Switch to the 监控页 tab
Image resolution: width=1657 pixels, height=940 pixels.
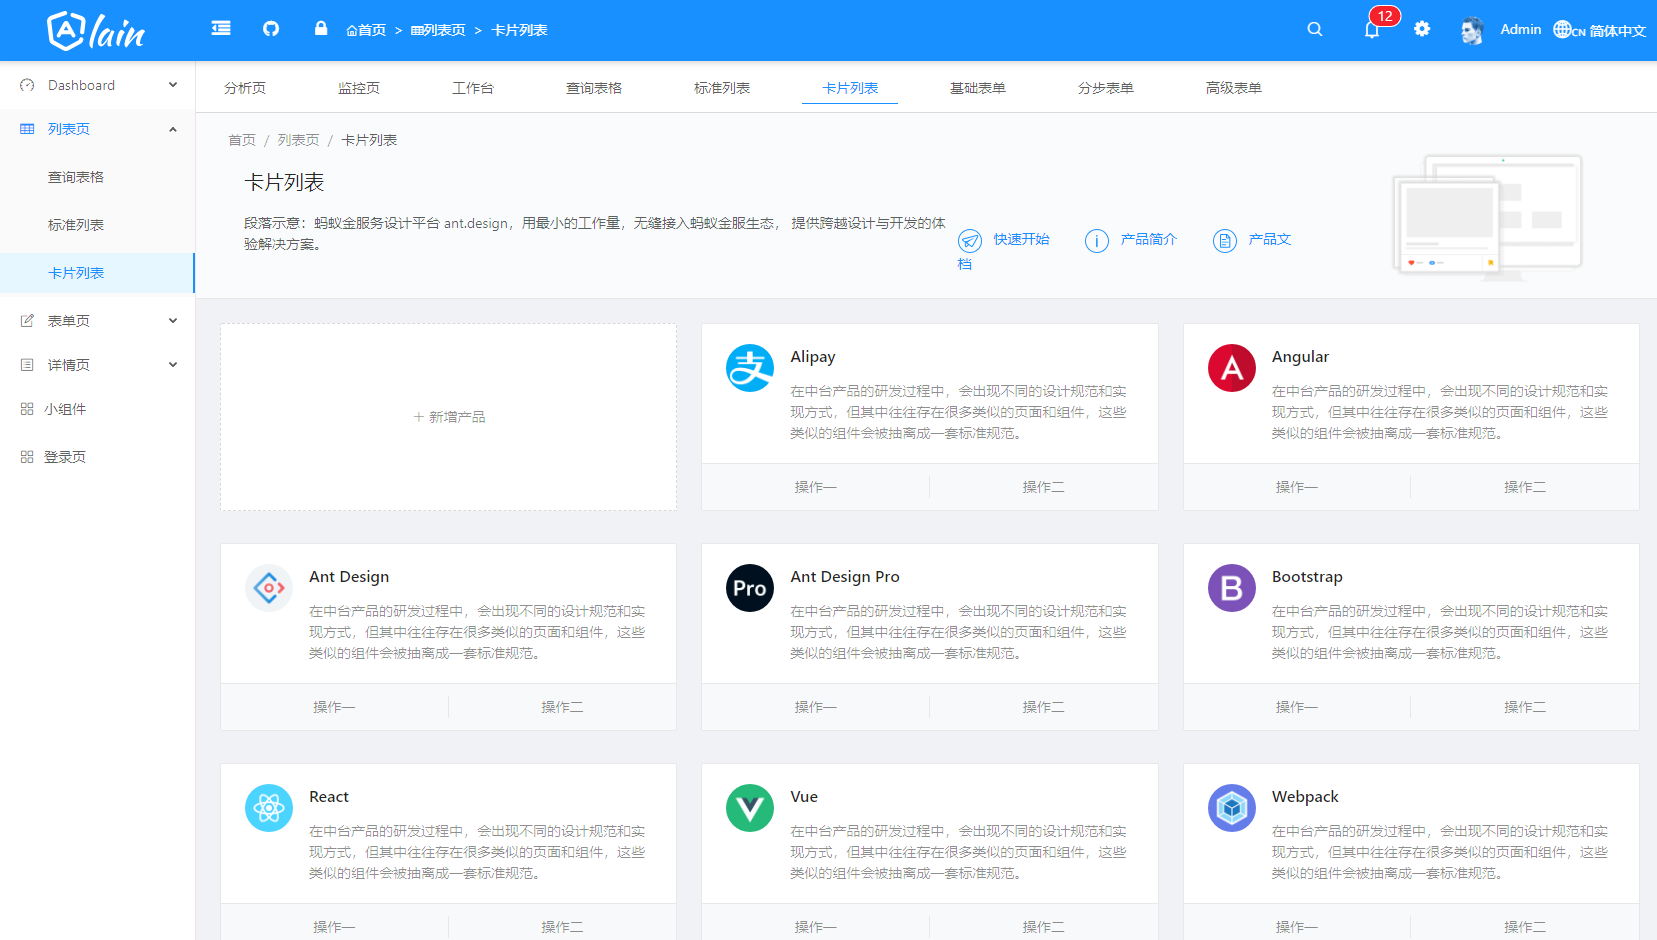coord(359,88)
